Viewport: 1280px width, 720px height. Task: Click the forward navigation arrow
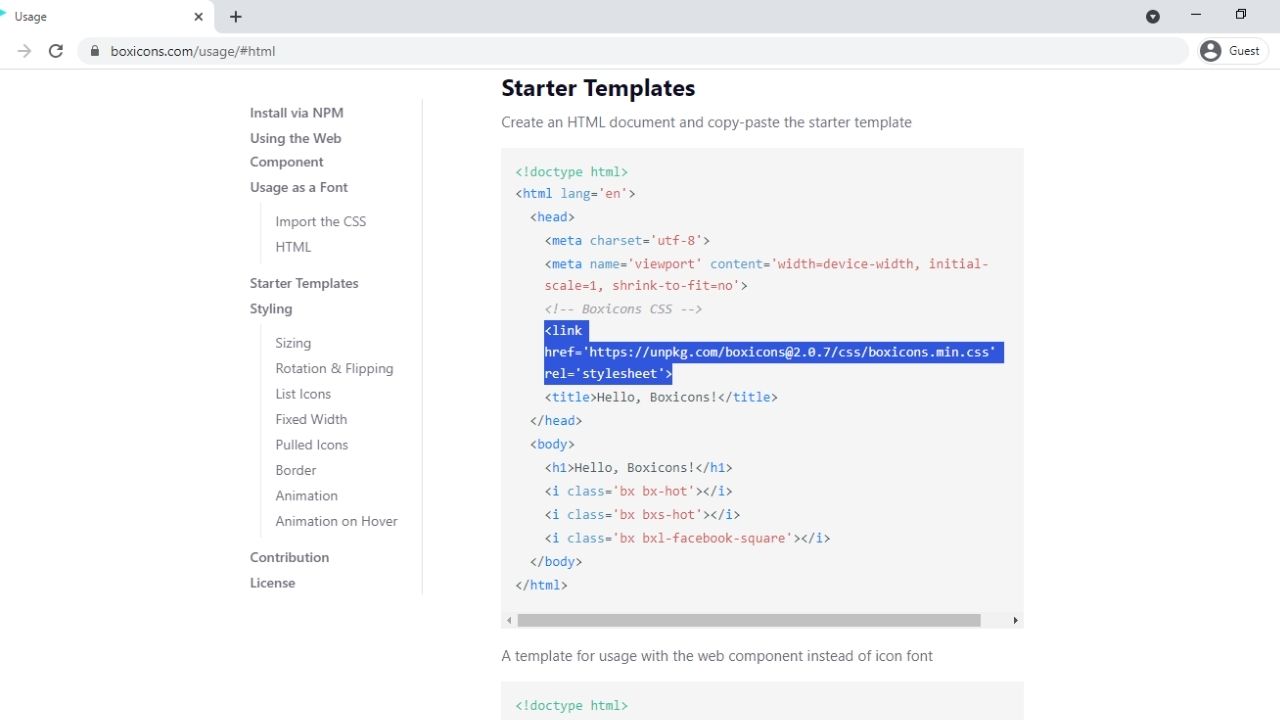tap(24, 51)
